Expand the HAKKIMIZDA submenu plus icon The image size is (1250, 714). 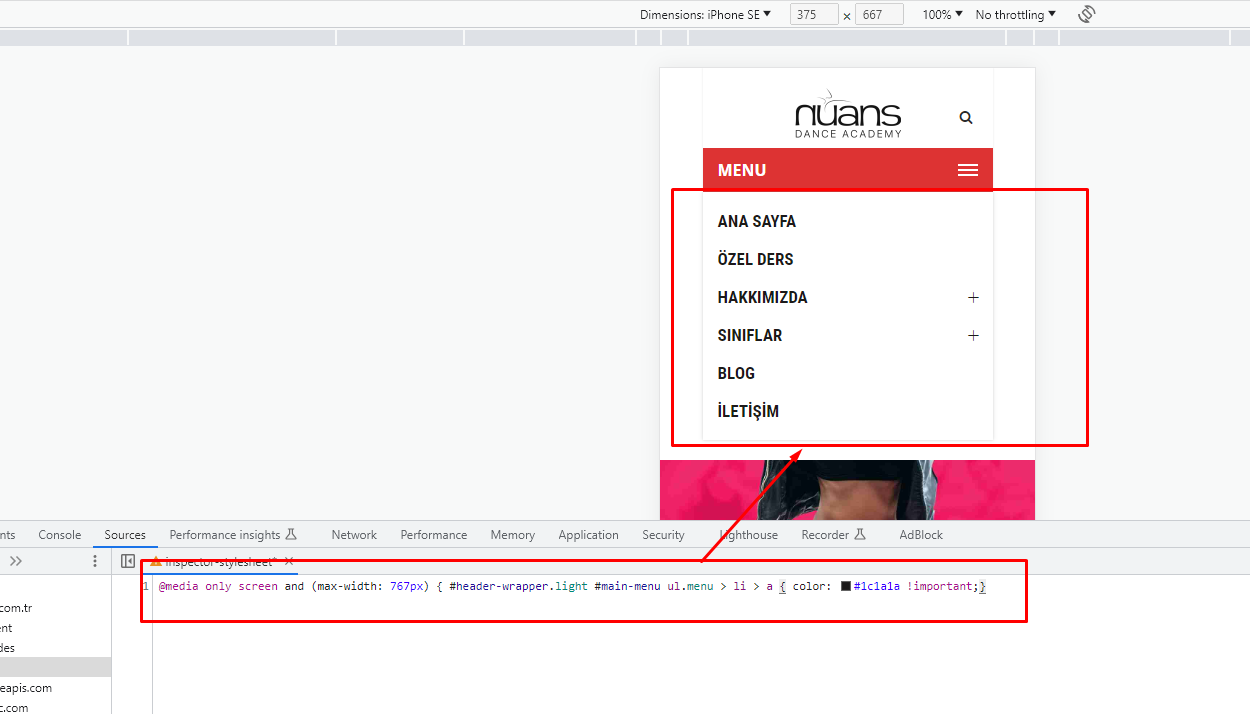pos(973,298)
